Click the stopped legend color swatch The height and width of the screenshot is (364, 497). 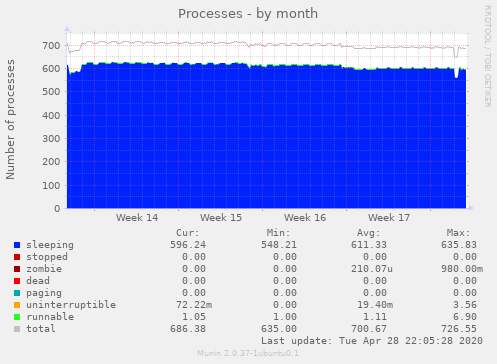(17, 257)
